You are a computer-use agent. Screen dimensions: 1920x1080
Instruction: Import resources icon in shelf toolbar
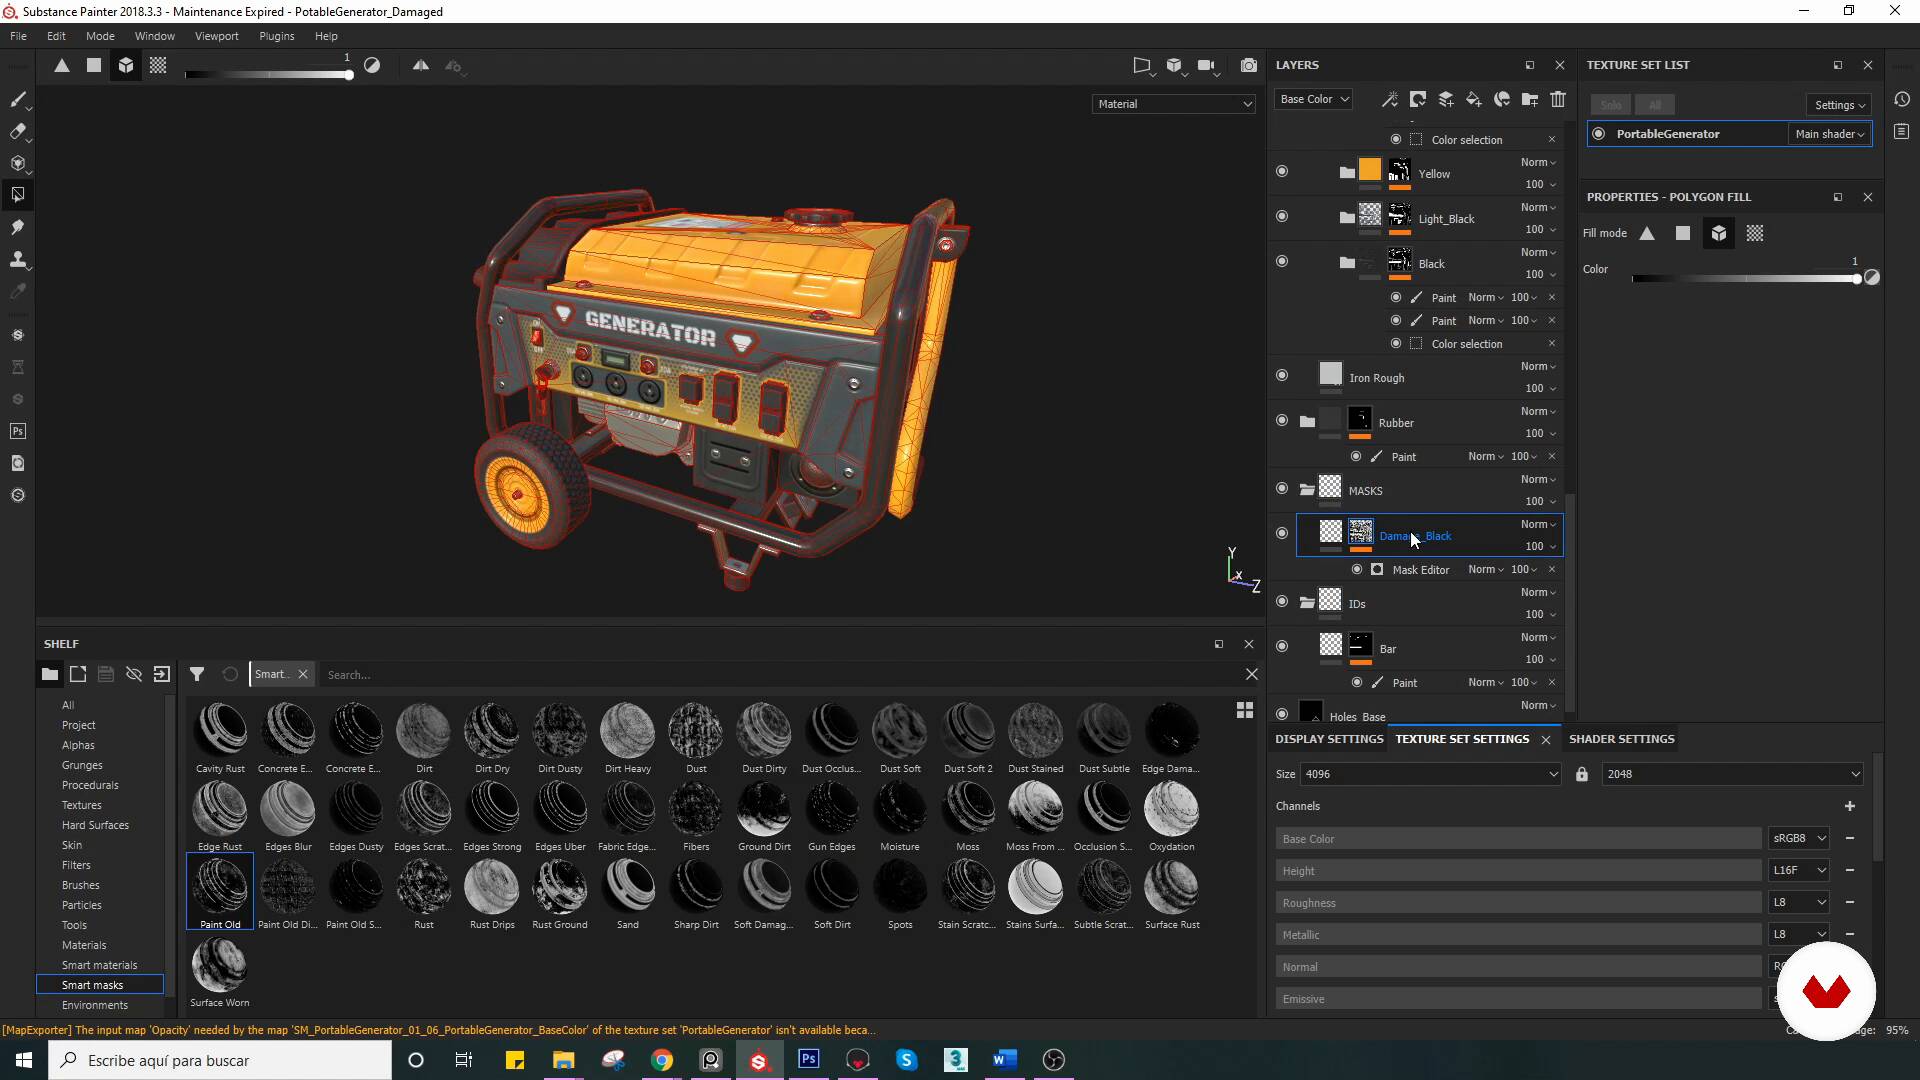pos(162,674)
